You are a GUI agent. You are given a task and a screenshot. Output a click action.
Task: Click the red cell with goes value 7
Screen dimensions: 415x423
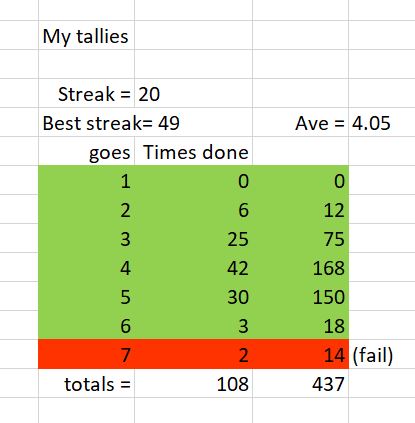click(86, 354)
